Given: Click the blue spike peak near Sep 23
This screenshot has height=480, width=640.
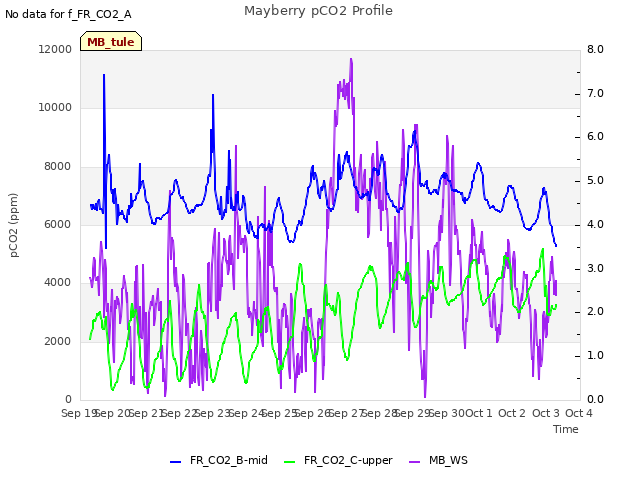Looking at the screenshot, I should tap(213, 95).
